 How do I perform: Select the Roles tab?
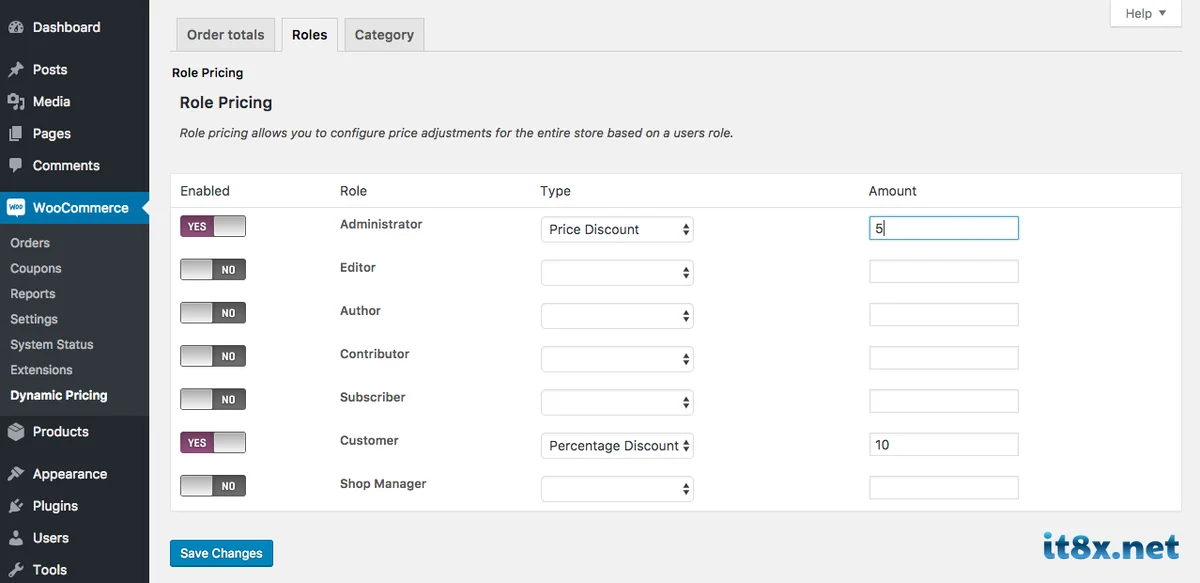pyautogui.click(x=310, y=34)
